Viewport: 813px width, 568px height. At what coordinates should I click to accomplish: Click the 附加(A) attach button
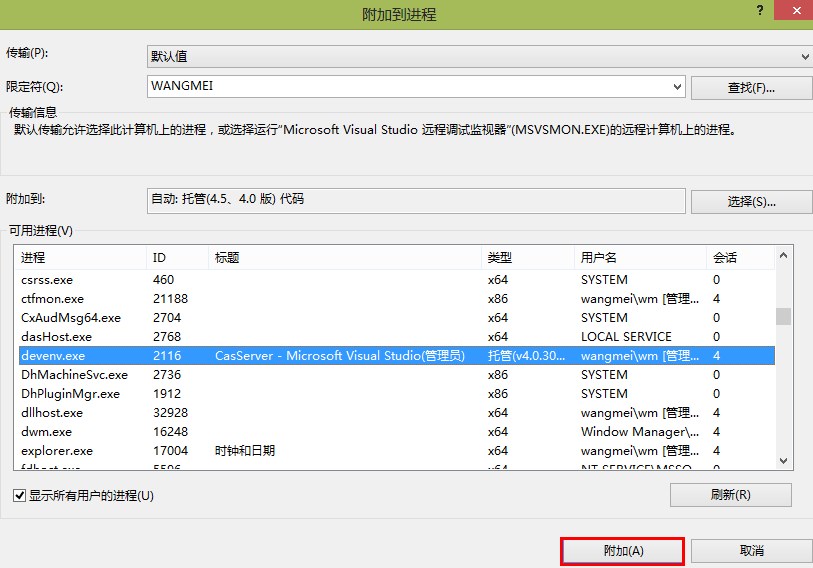pyautogui.click(x=623, y=551)
